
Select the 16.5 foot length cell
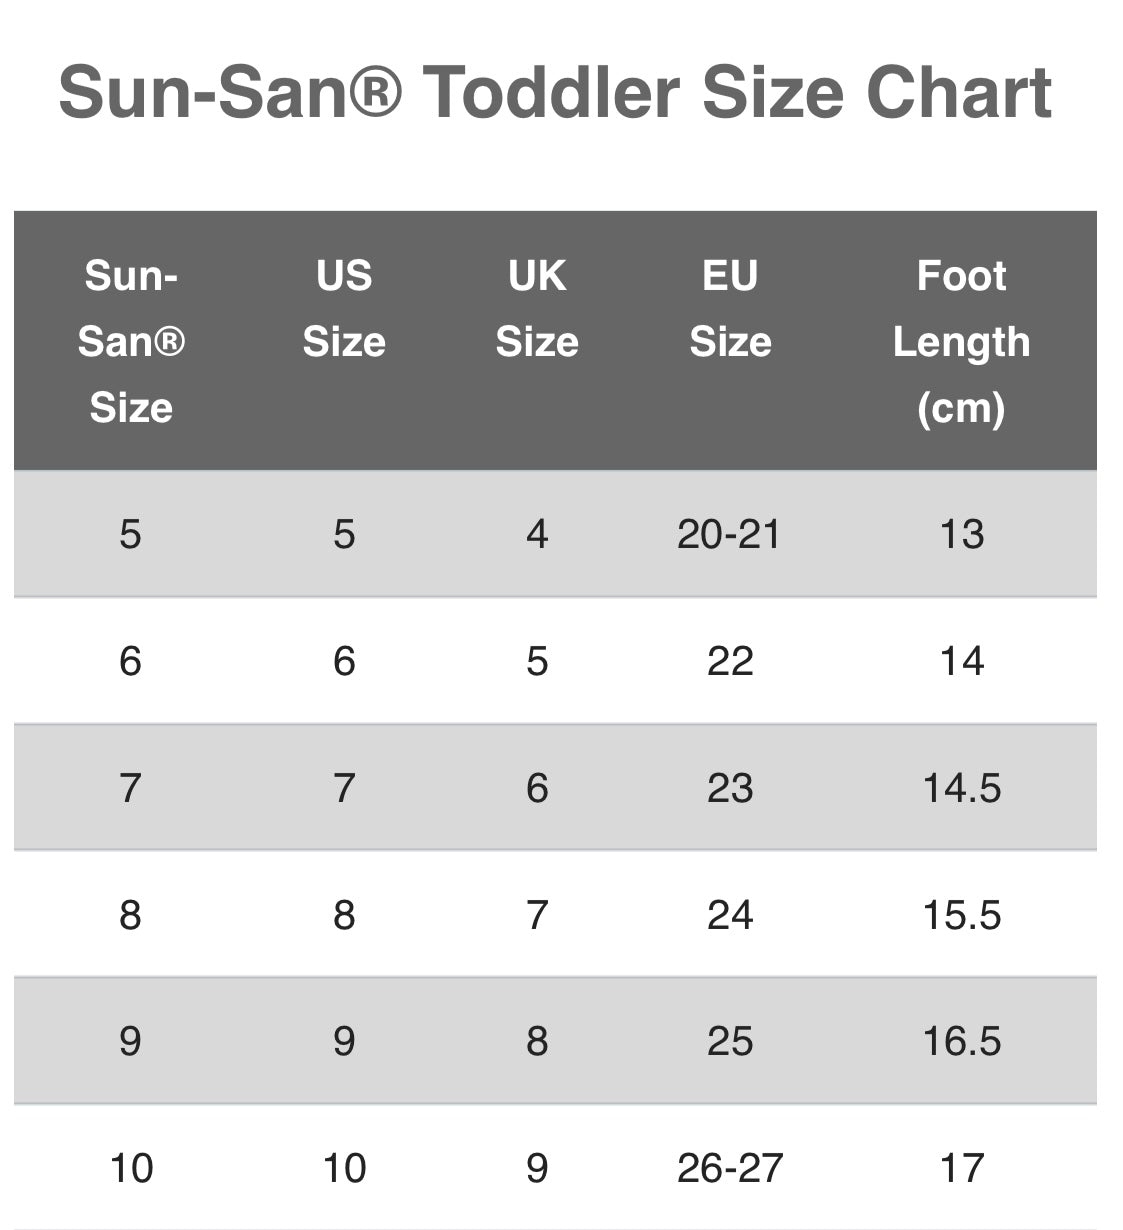[x=961, y=1041]
